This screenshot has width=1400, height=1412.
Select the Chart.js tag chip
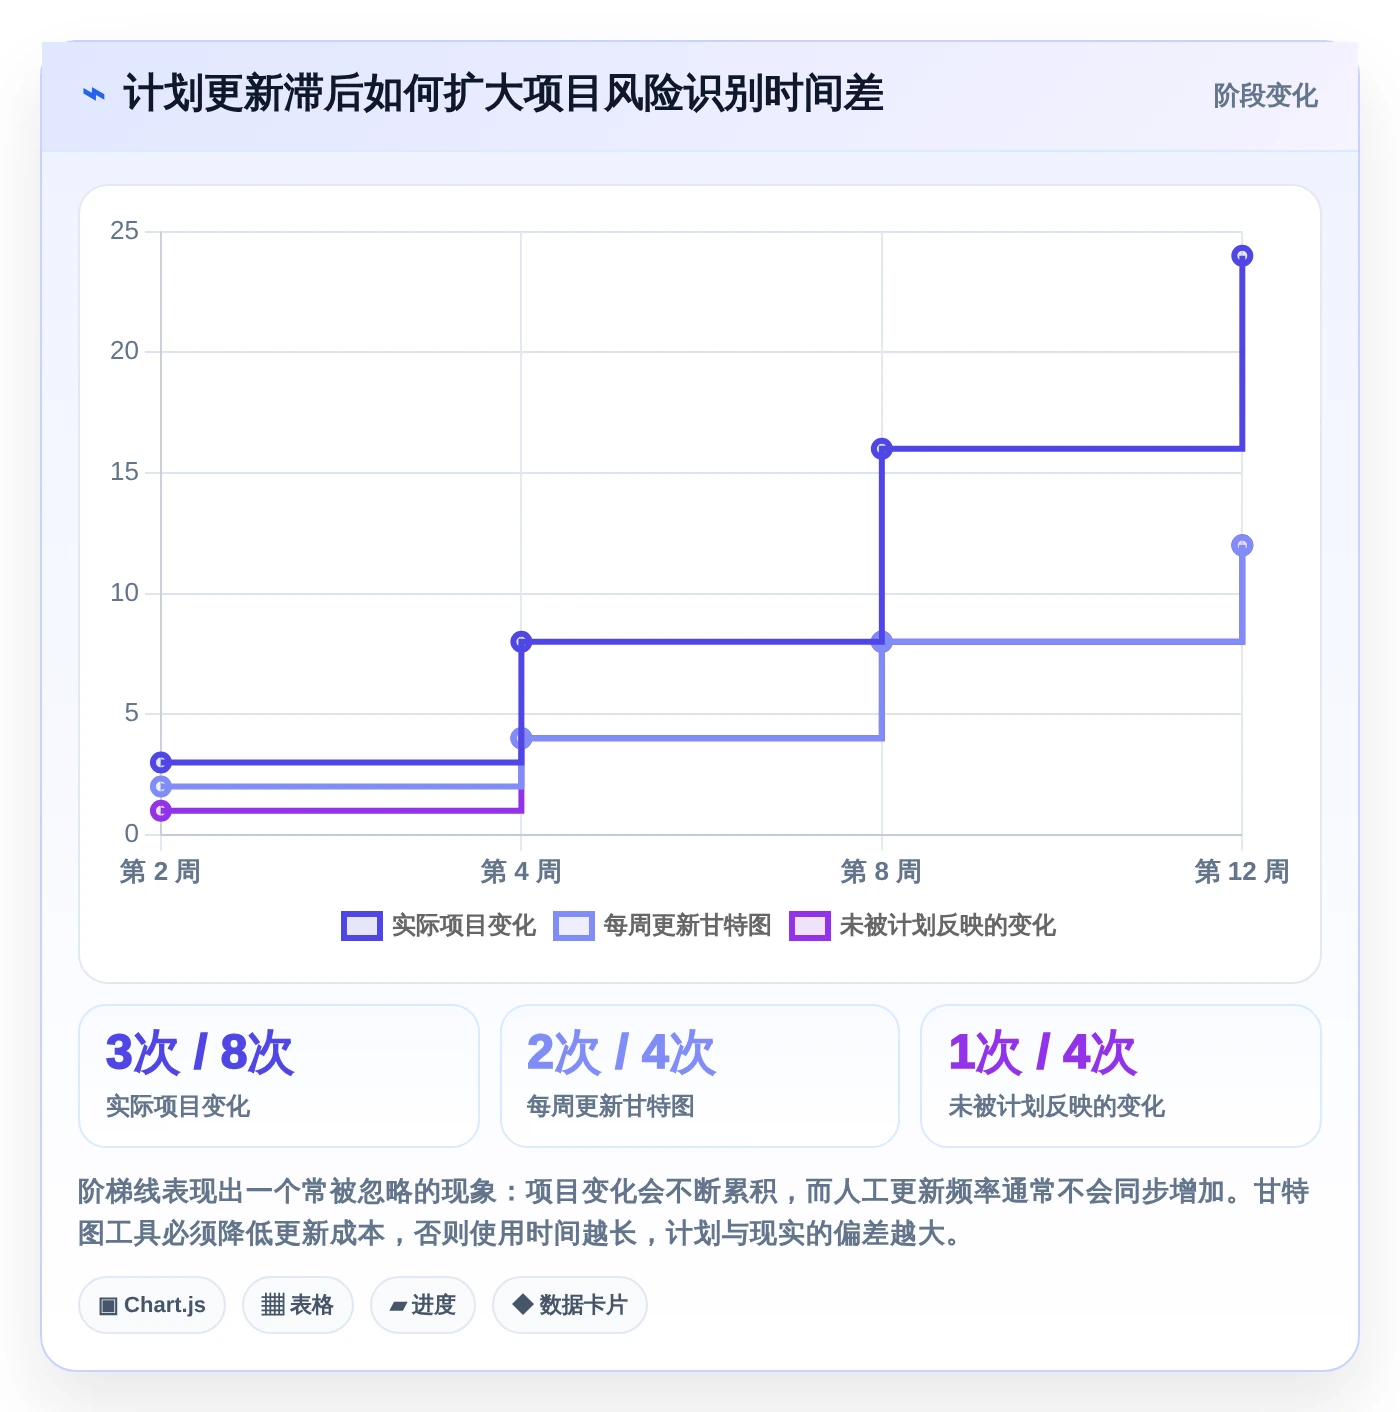(x=152, y=1305)
